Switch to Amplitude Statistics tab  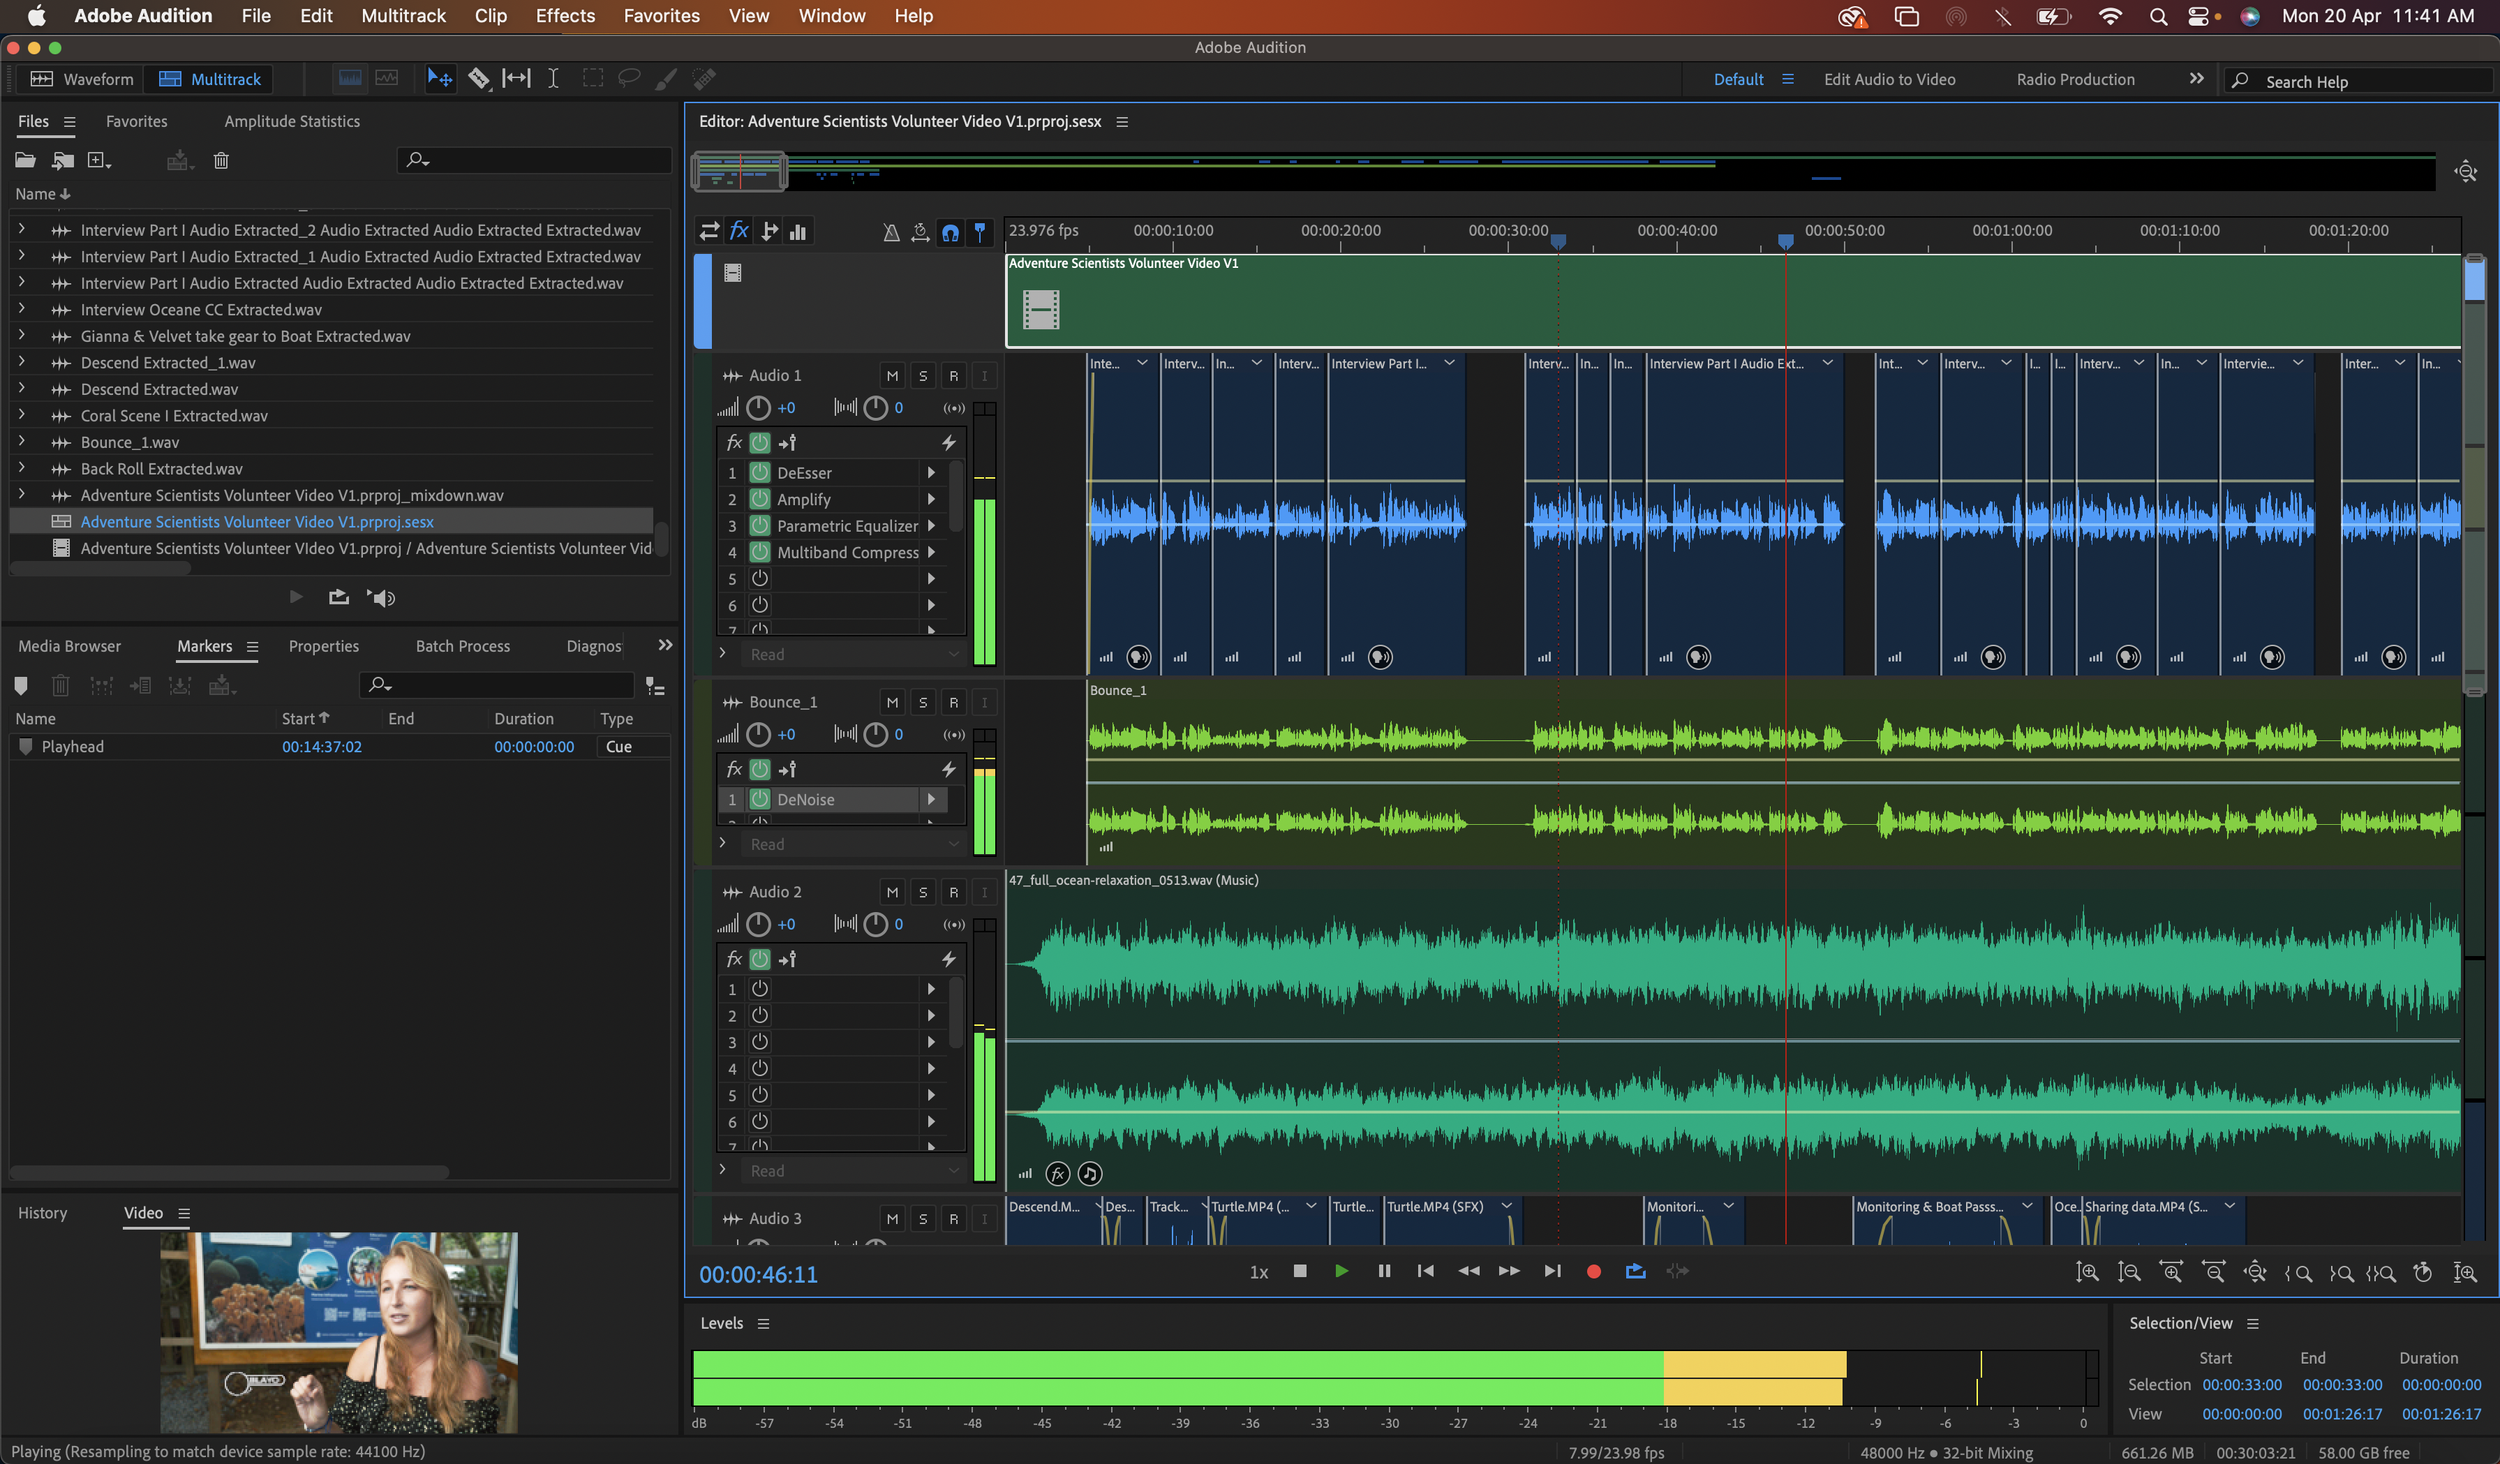[291, 121]
